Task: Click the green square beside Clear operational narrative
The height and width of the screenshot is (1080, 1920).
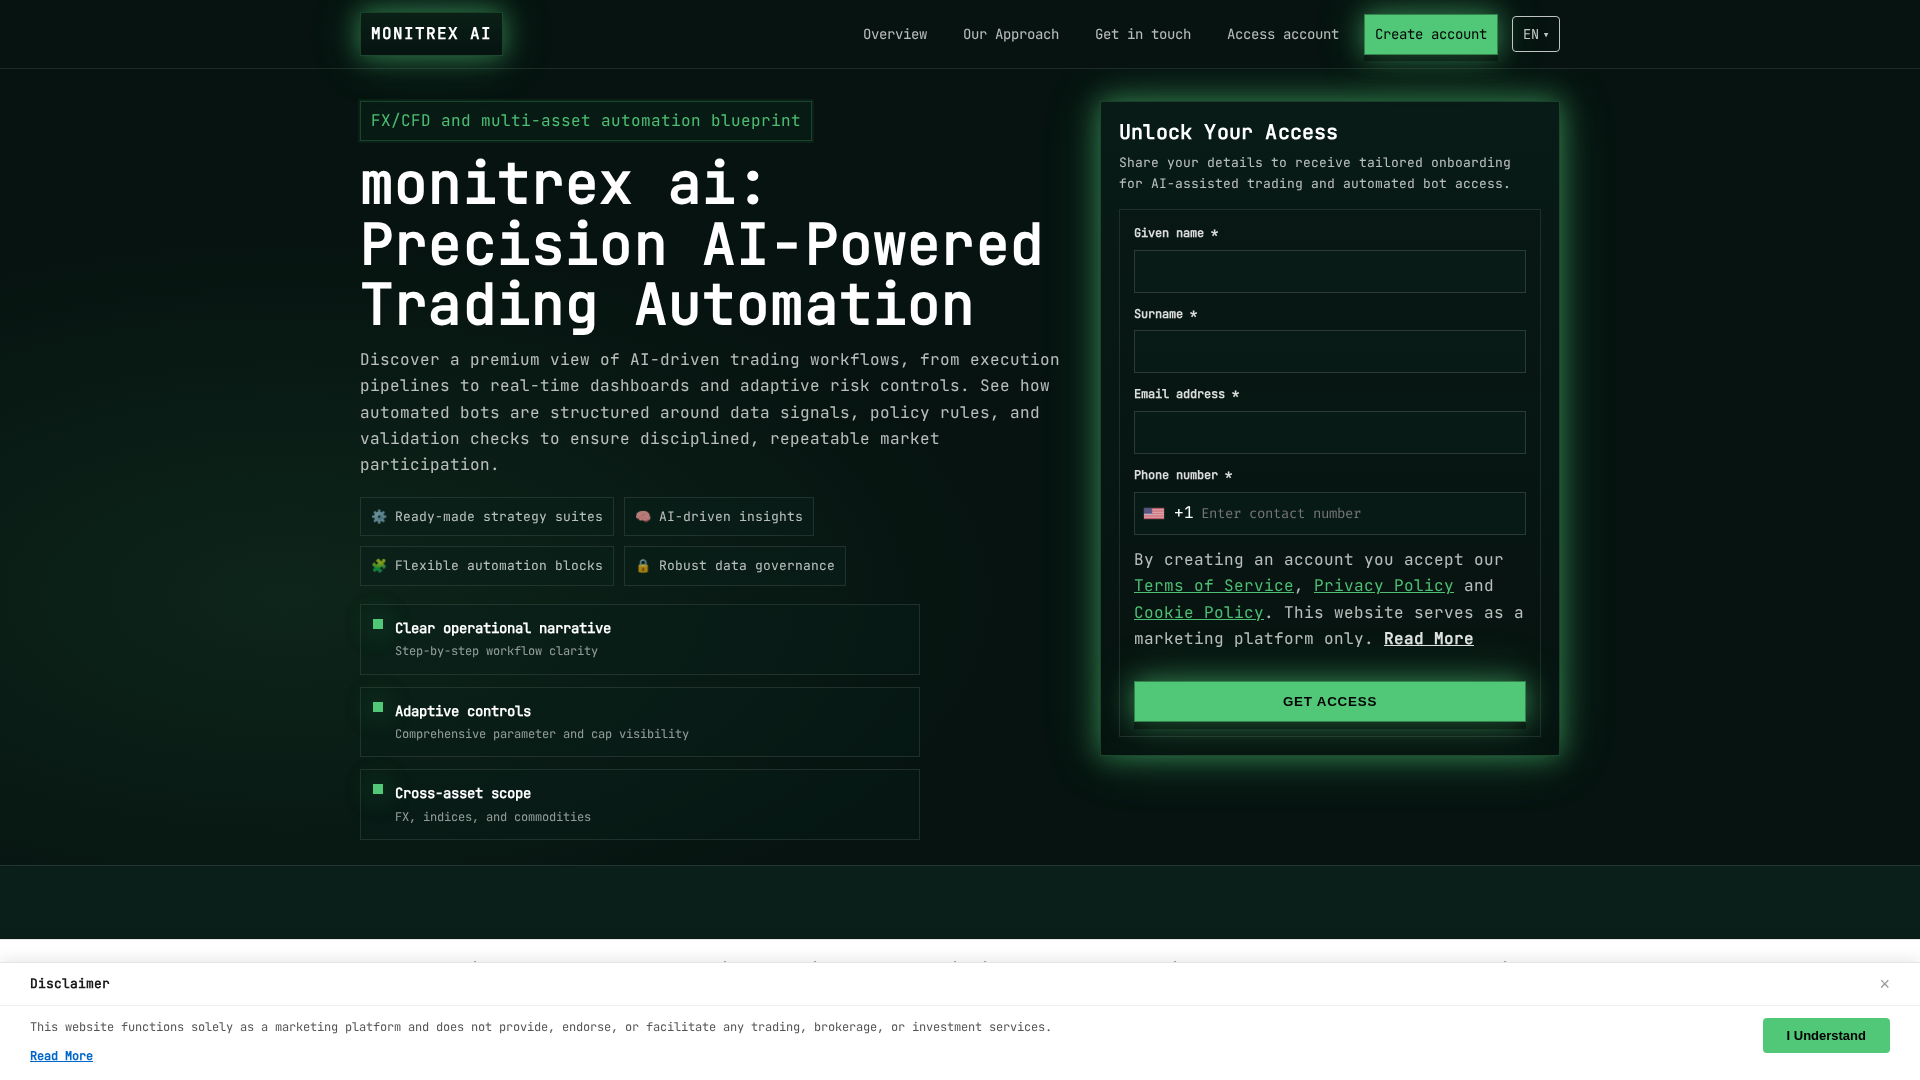Action: tap(378, 624)
